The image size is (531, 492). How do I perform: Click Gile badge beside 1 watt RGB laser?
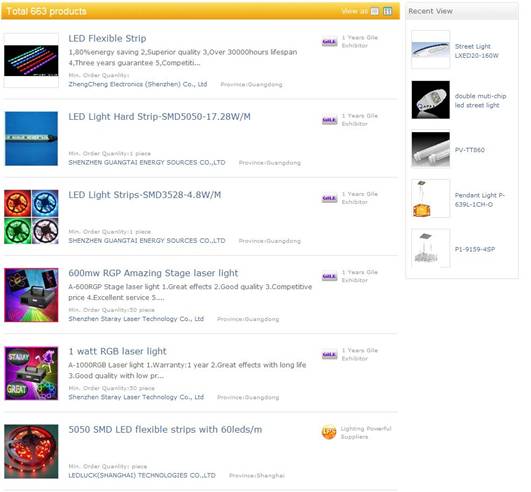coord(329,355)
